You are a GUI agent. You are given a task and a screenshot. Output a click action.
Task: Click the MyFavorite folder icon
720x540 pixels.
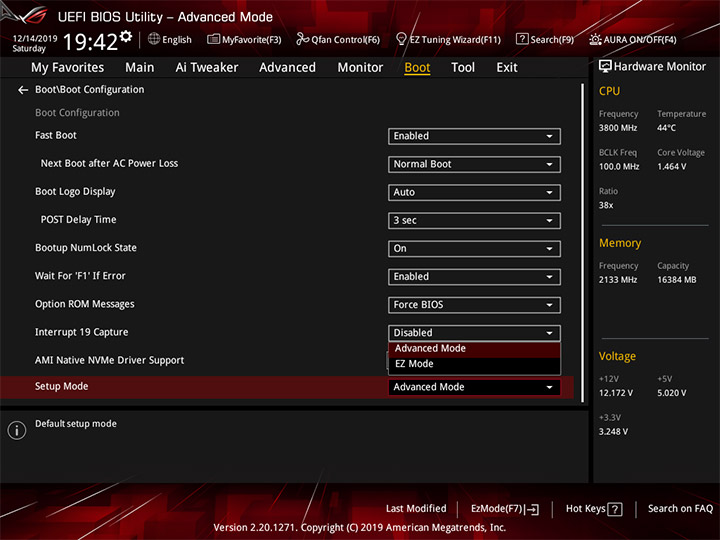[213, 39]
